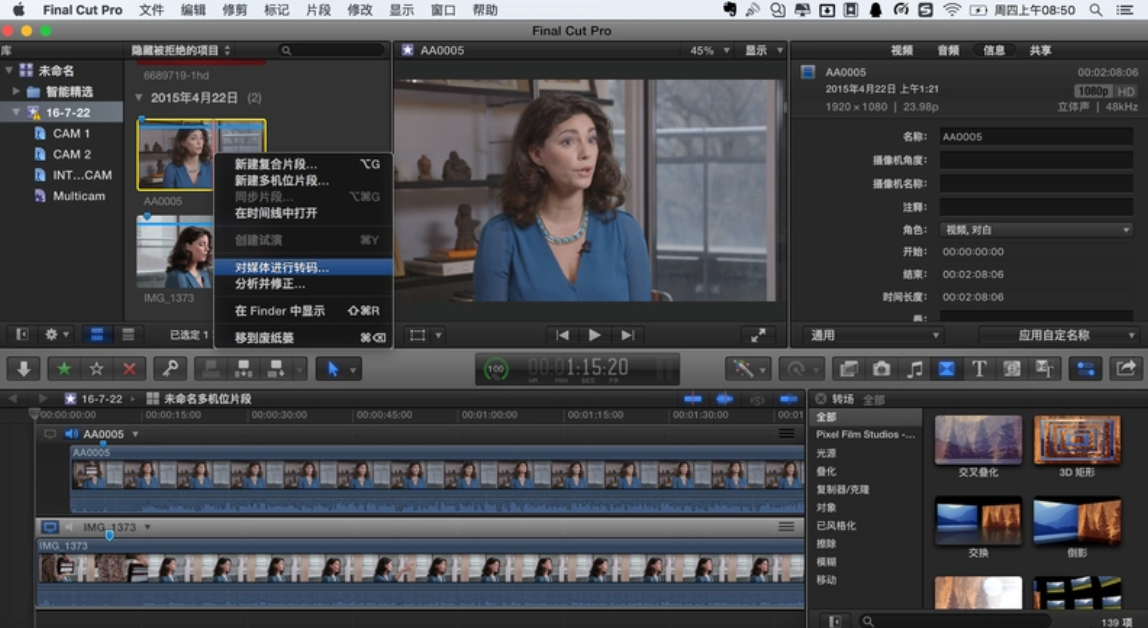Select the Arrow selection tool
This screenshot has height=628, width=1148.
click(x=333, y=369)
